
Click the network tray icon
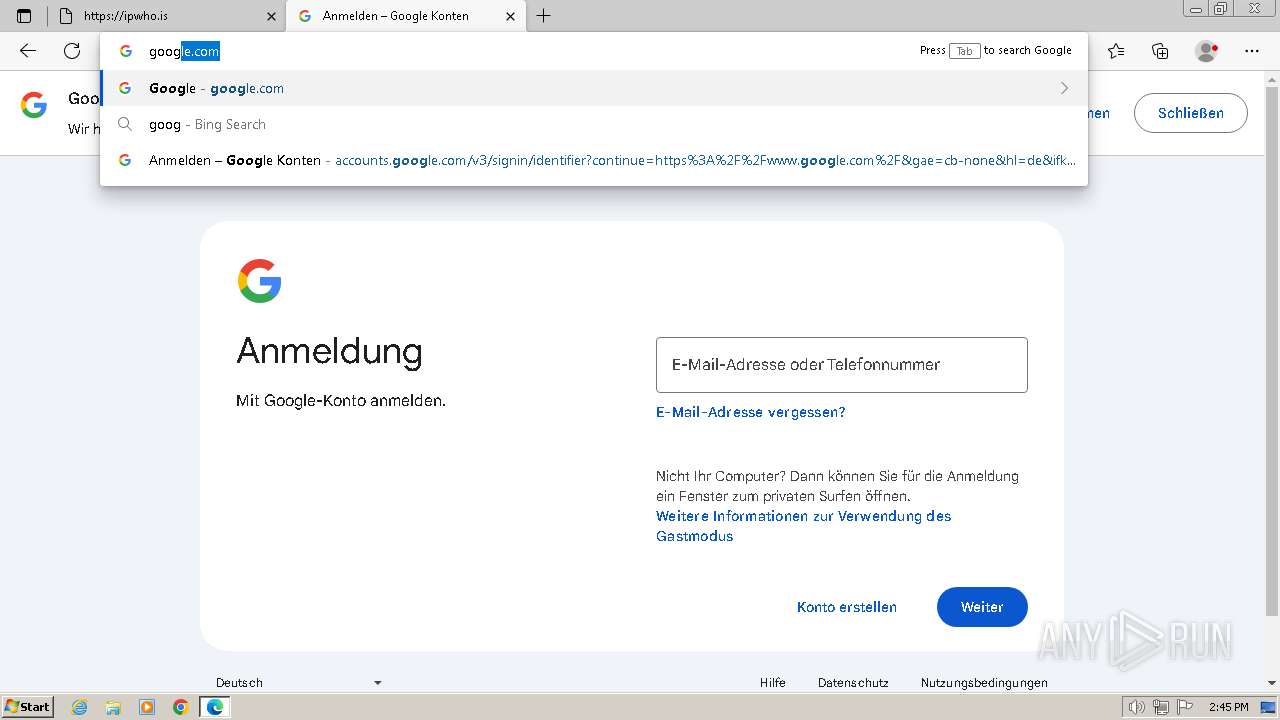(1161, 707)
